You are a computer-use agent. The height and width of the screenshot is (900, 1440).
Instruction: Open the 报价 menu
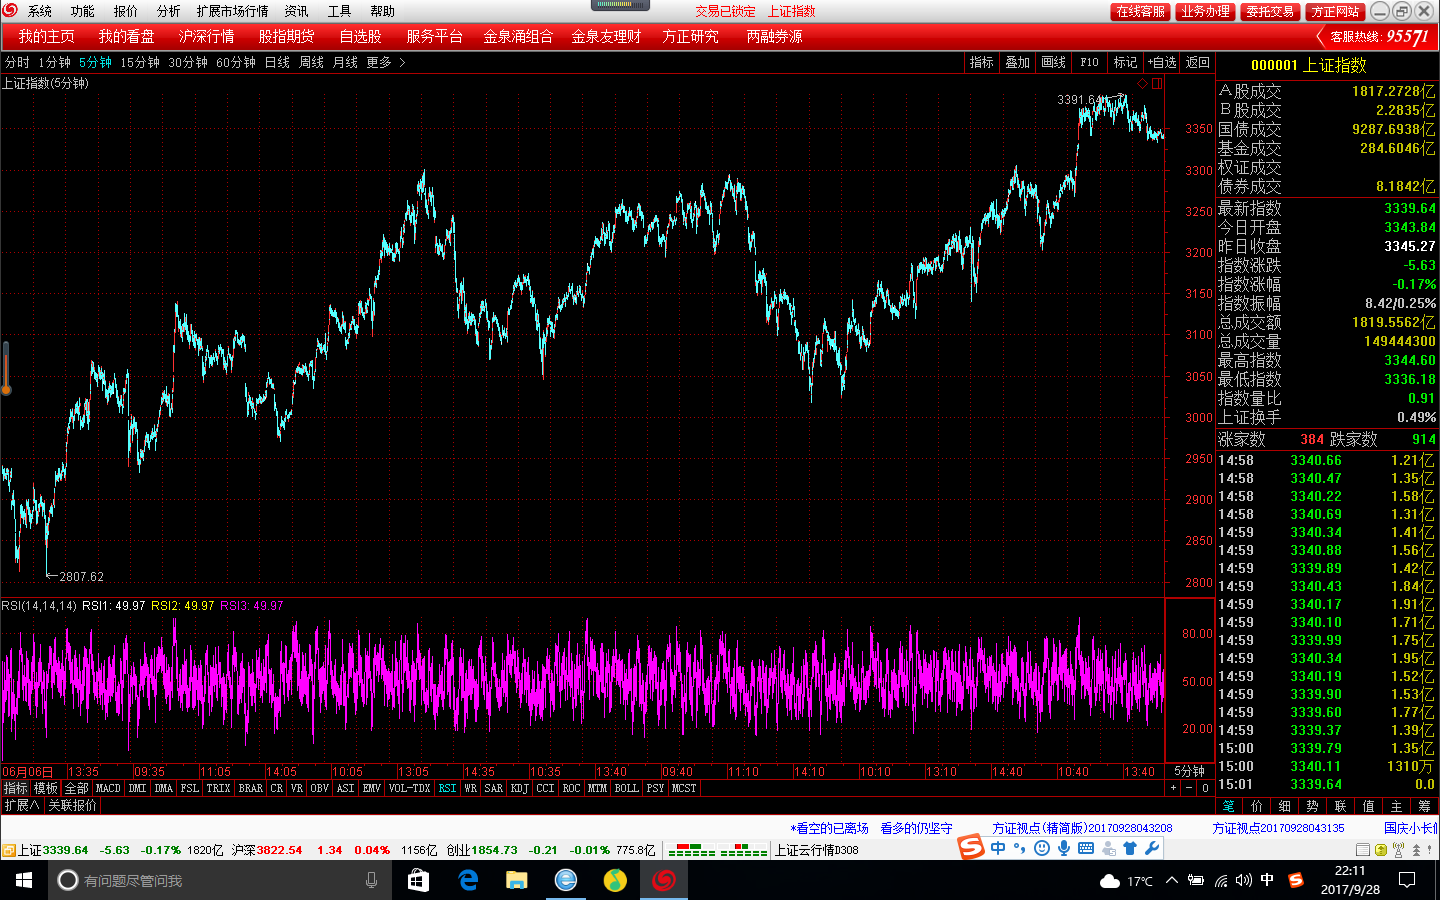(x=125, y=11)
